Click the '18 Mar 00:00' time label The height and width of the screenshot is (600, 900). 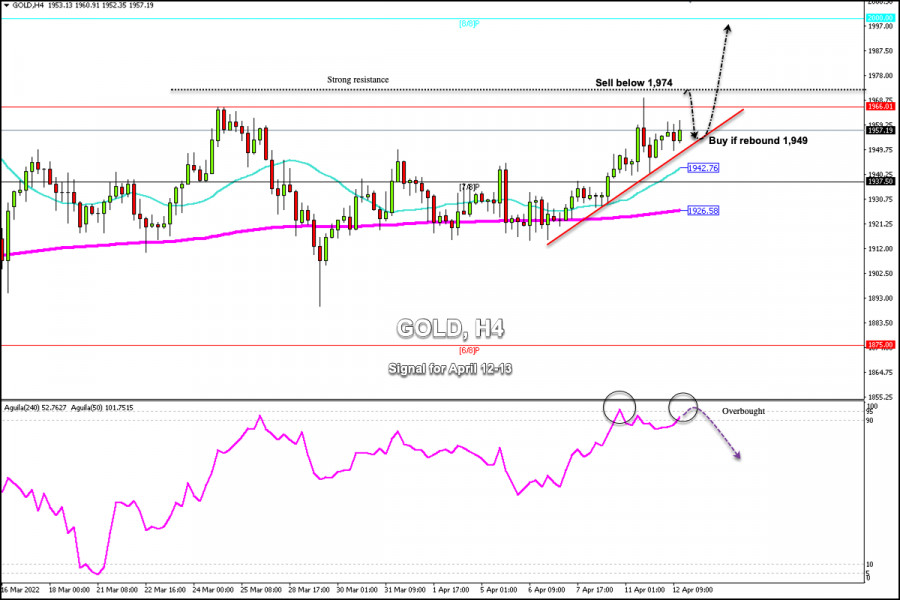click(x=69, y=590)
